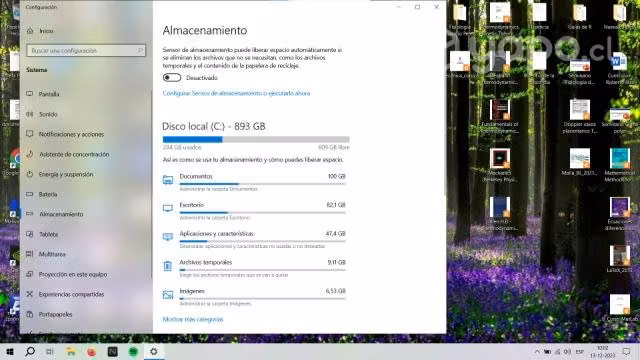Click the Disco local C usage bar

[256, 140]
